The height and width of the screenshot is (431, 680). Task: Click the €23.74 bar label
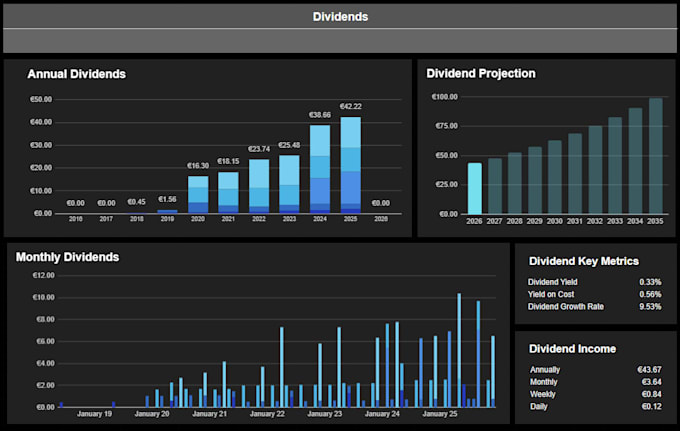(259, 149)
